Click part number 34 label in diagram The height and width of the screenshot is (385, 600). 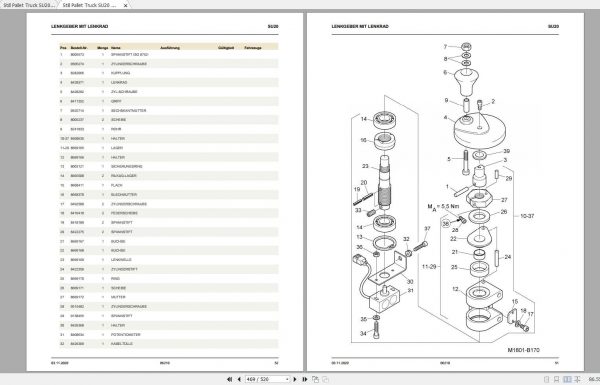[363, 333]
